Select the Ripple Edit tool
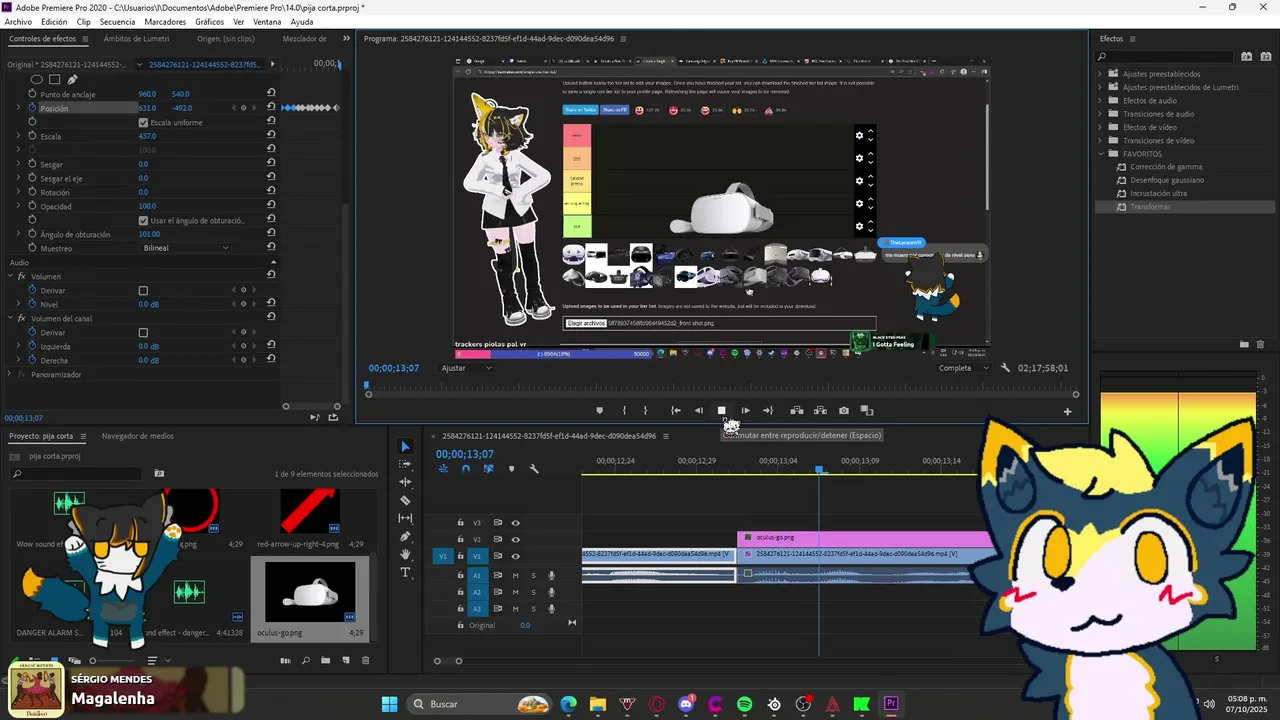Screen dimensions: 1280x720 [405, 482]
